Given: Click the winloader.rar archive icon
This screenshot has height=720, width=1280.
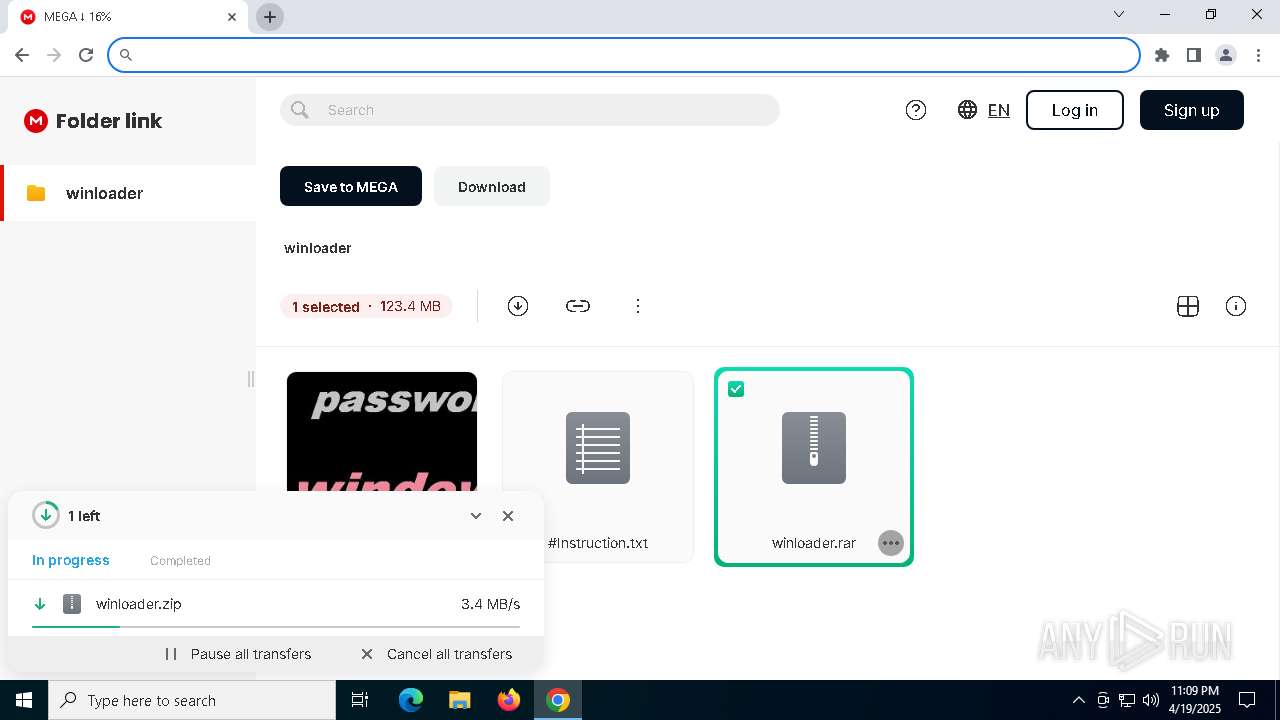Looking at the screenshot, I should coord(814,448).
